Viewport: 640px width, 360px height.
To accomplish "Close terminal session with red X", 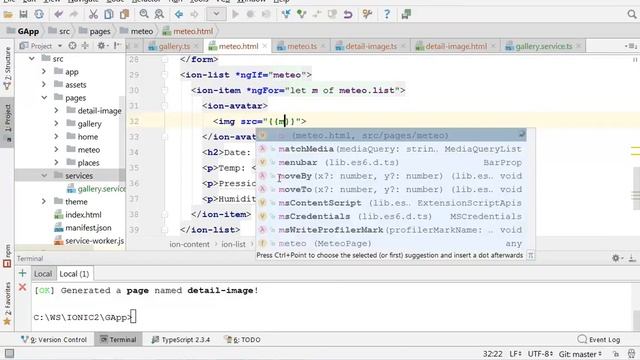I will coord(22,287).
